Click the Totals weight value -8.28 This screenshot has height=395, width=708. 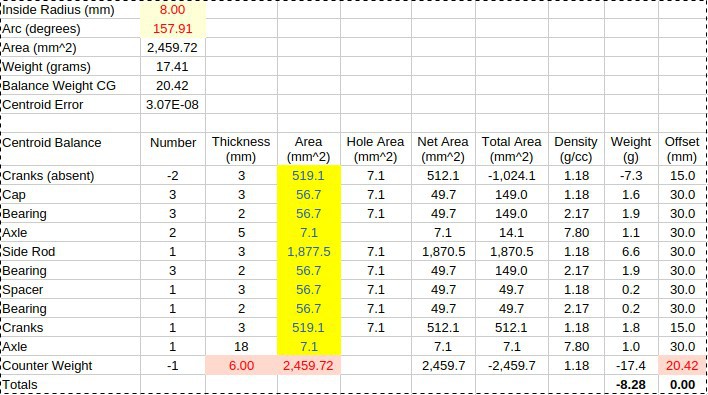(x=631, y=385)
